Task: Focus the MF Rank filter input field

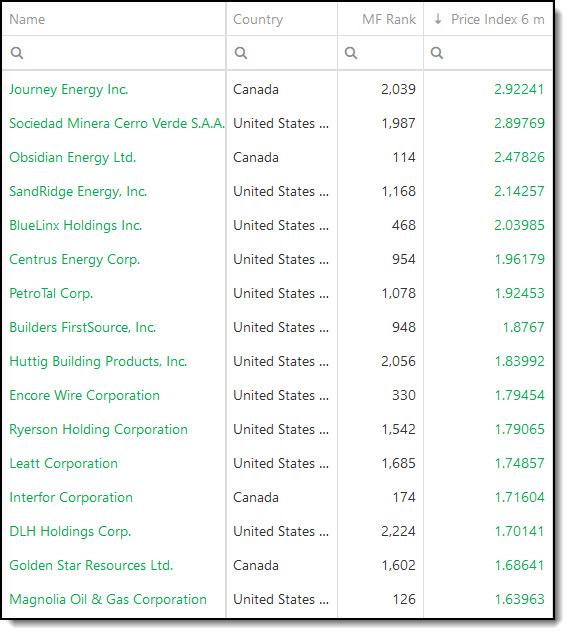Action: point(381,53)
